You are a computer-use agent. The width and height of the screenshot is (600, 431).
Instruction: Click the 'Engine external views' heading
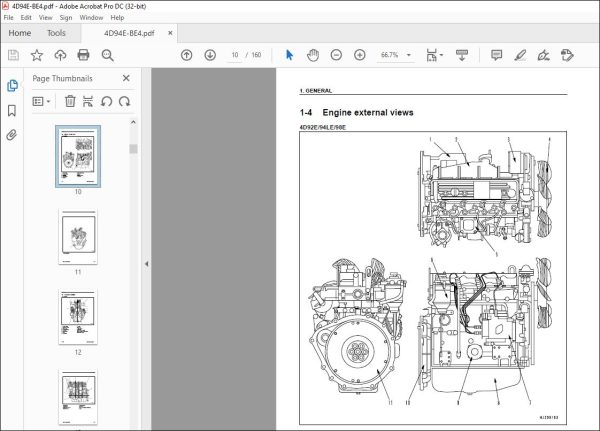368,113
